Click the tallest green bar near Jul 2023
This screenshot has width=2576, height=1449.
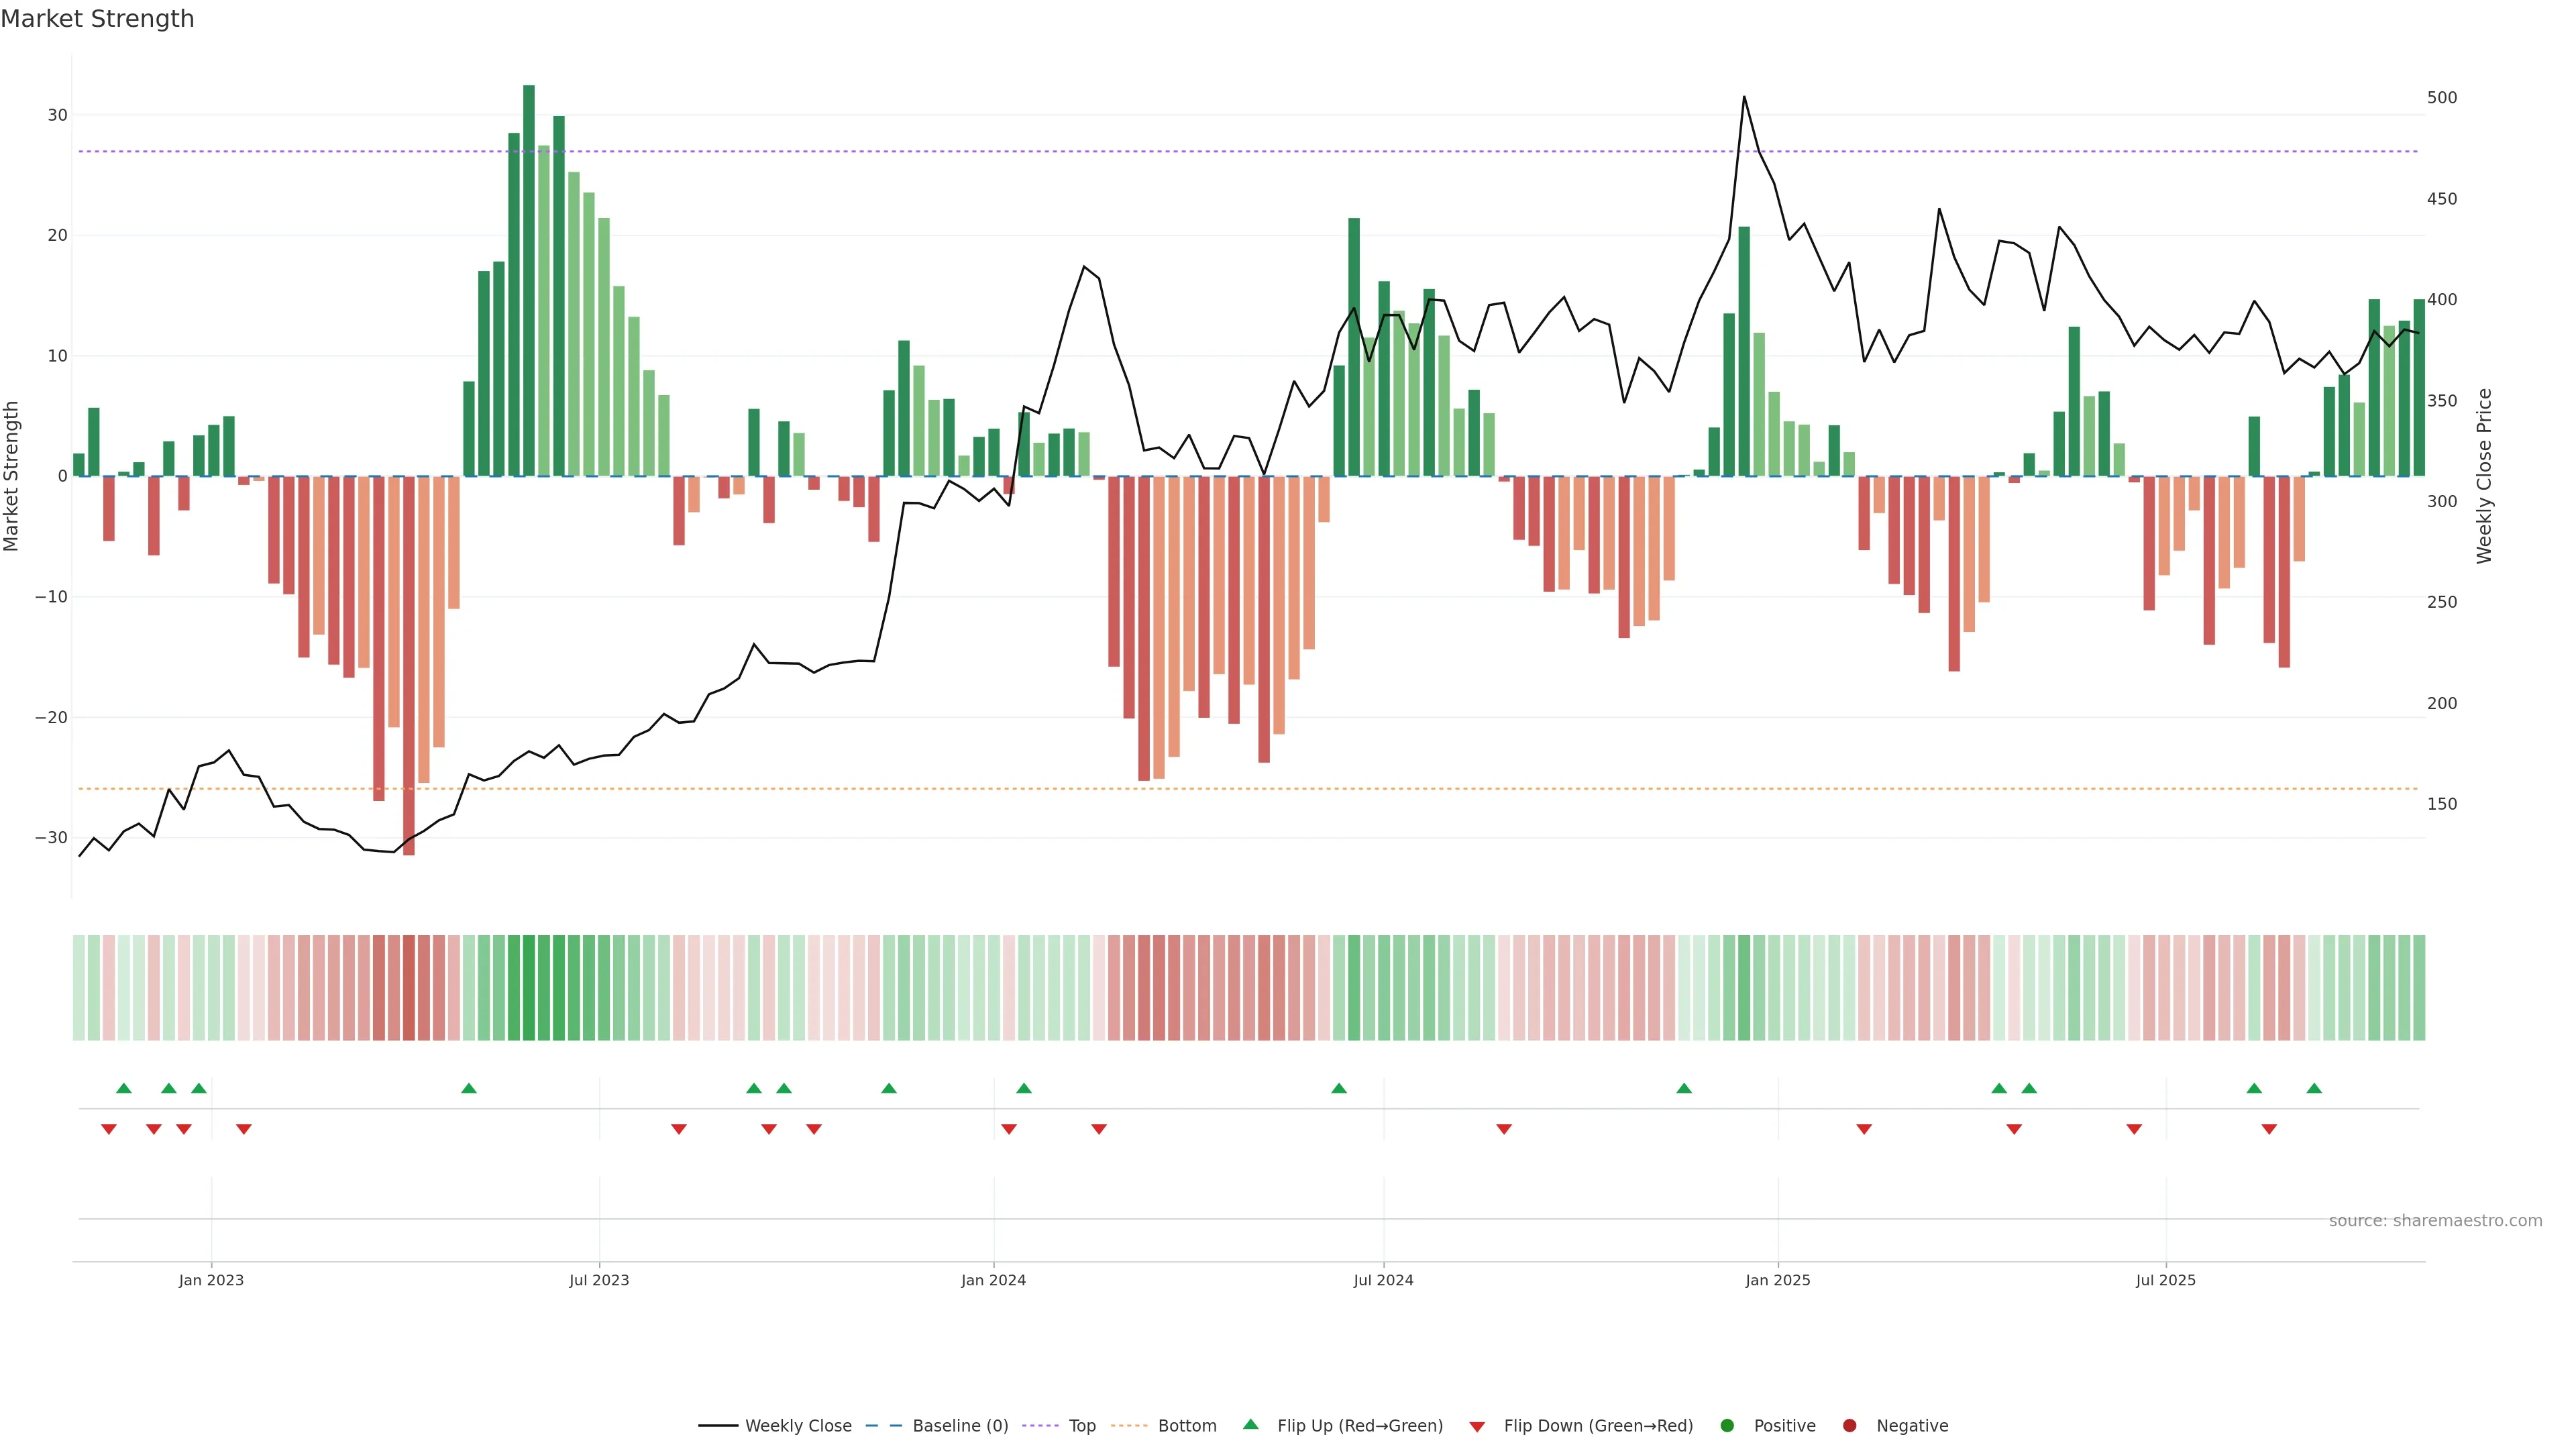(x=529, y=280)
